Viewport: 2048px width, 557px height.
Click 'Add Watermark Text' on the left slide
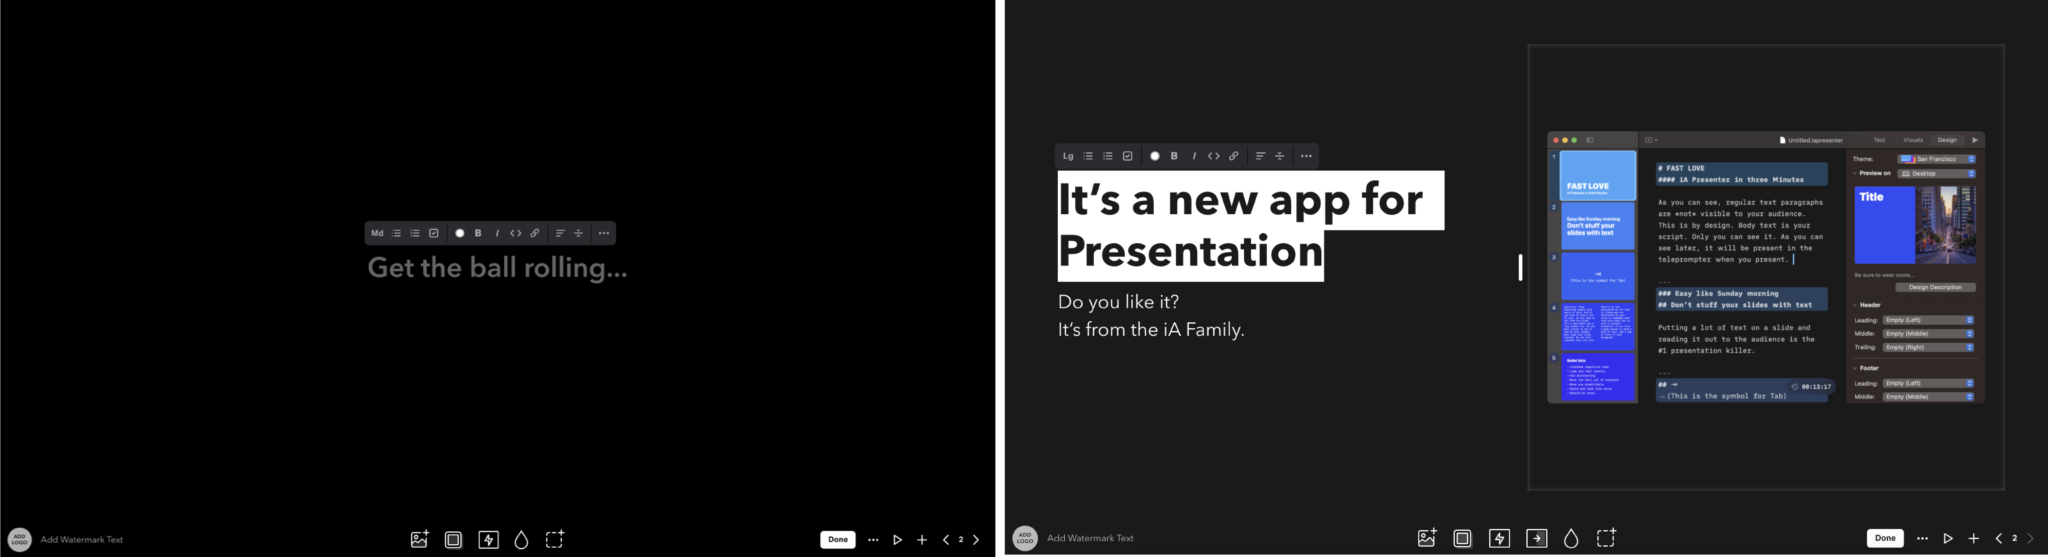82,539
